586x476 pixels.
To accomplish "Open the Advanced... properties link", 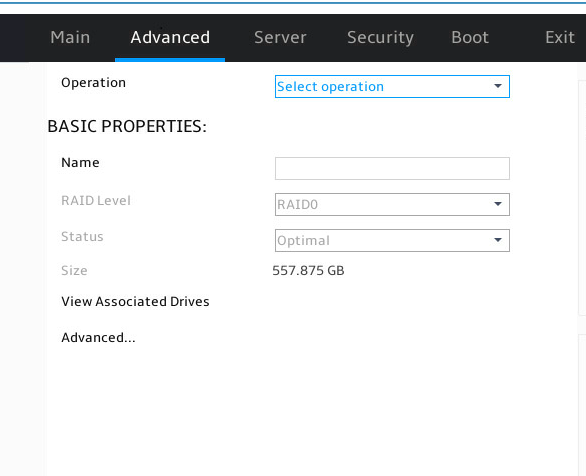I will pyautogui.click(x=98, y=337).
